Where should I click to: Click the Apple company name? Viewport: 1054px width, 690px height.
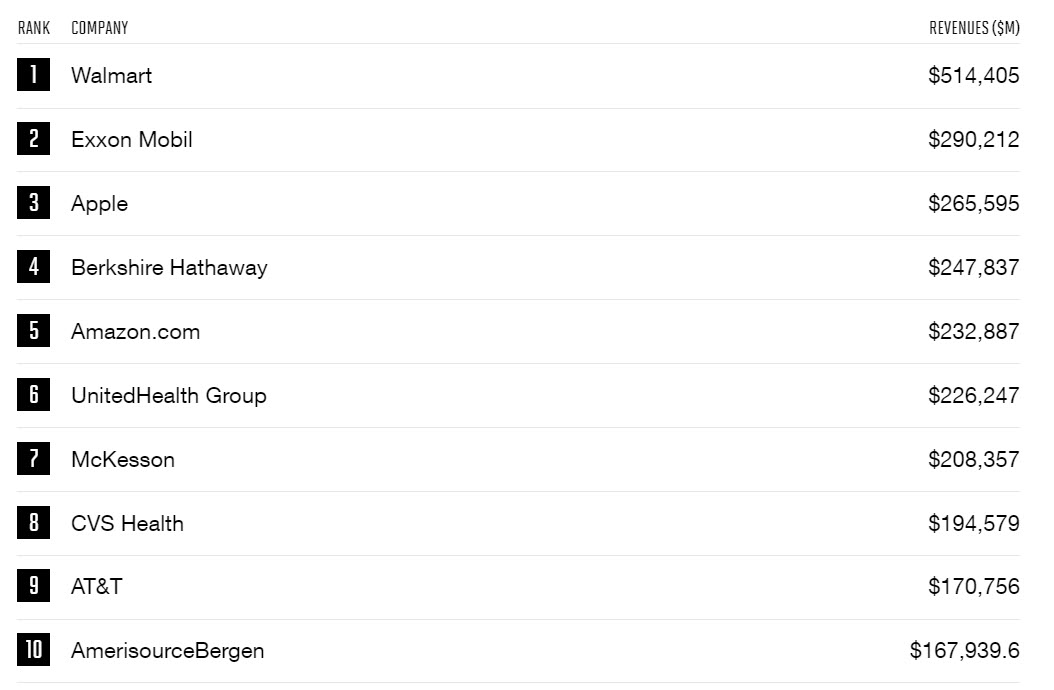tap(100, 203)
